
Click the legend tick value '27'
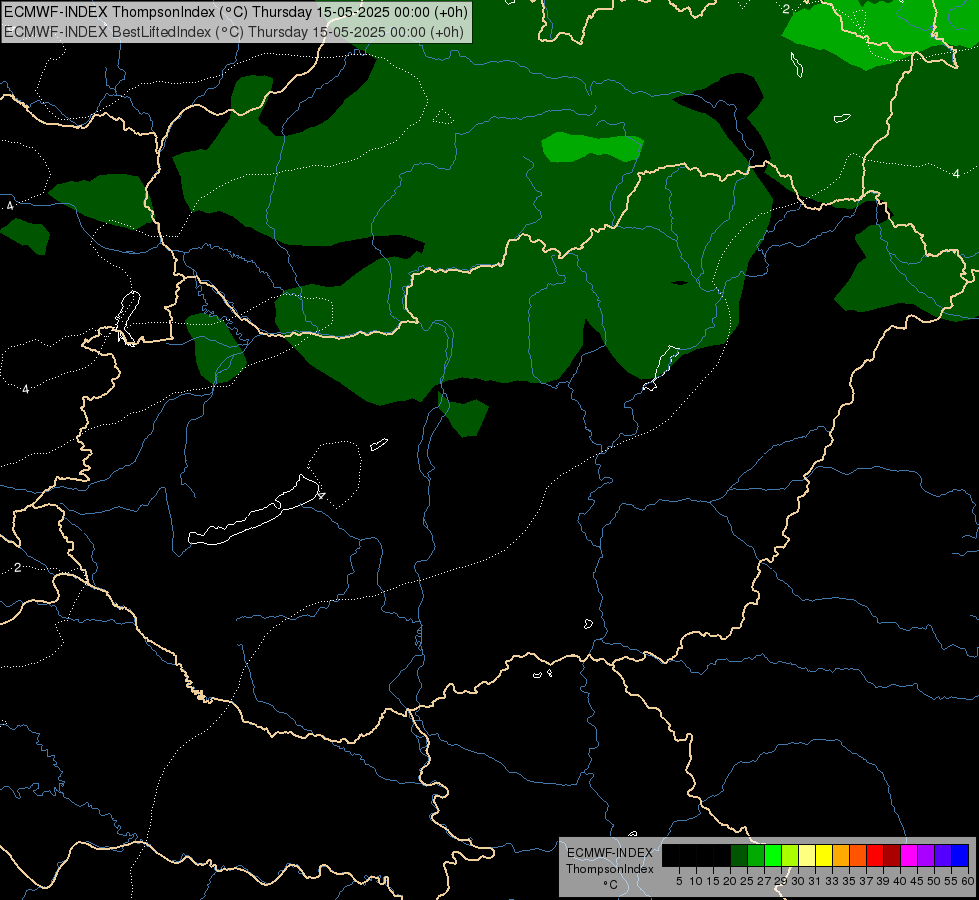(764, 881)
